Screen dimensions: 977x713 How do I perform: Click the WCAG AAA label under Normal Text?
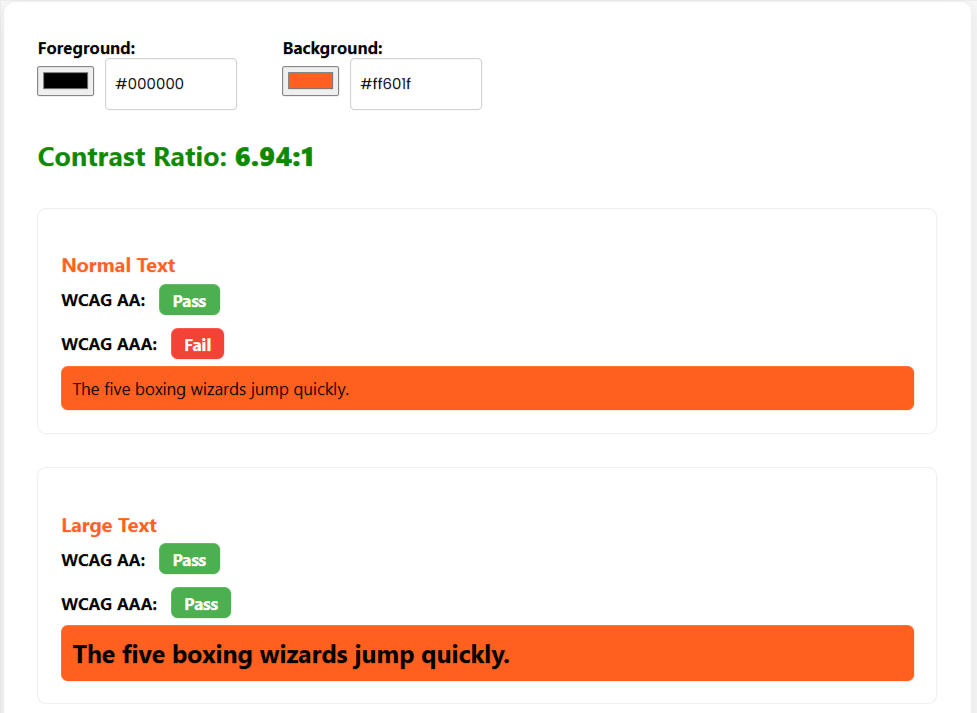click(109, 344)
